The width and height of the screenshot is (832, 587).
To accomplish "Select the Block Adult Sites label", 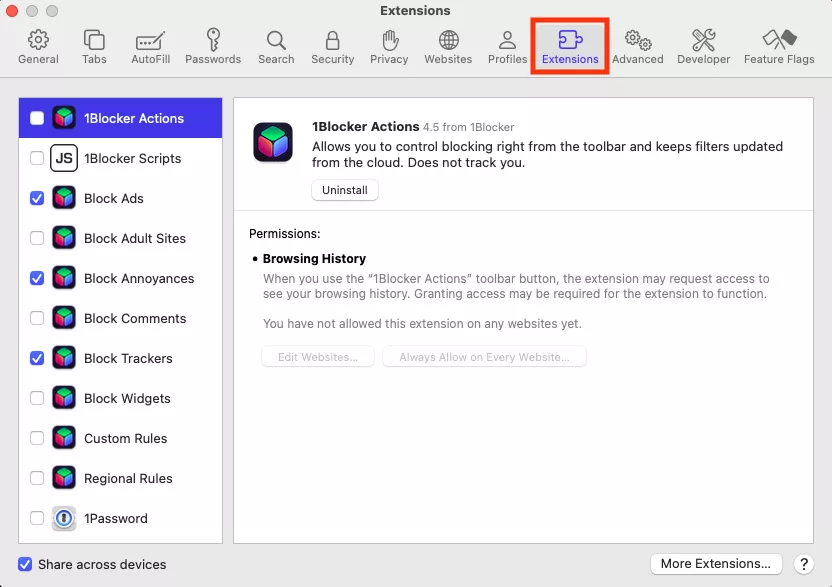I will (135, 238).
